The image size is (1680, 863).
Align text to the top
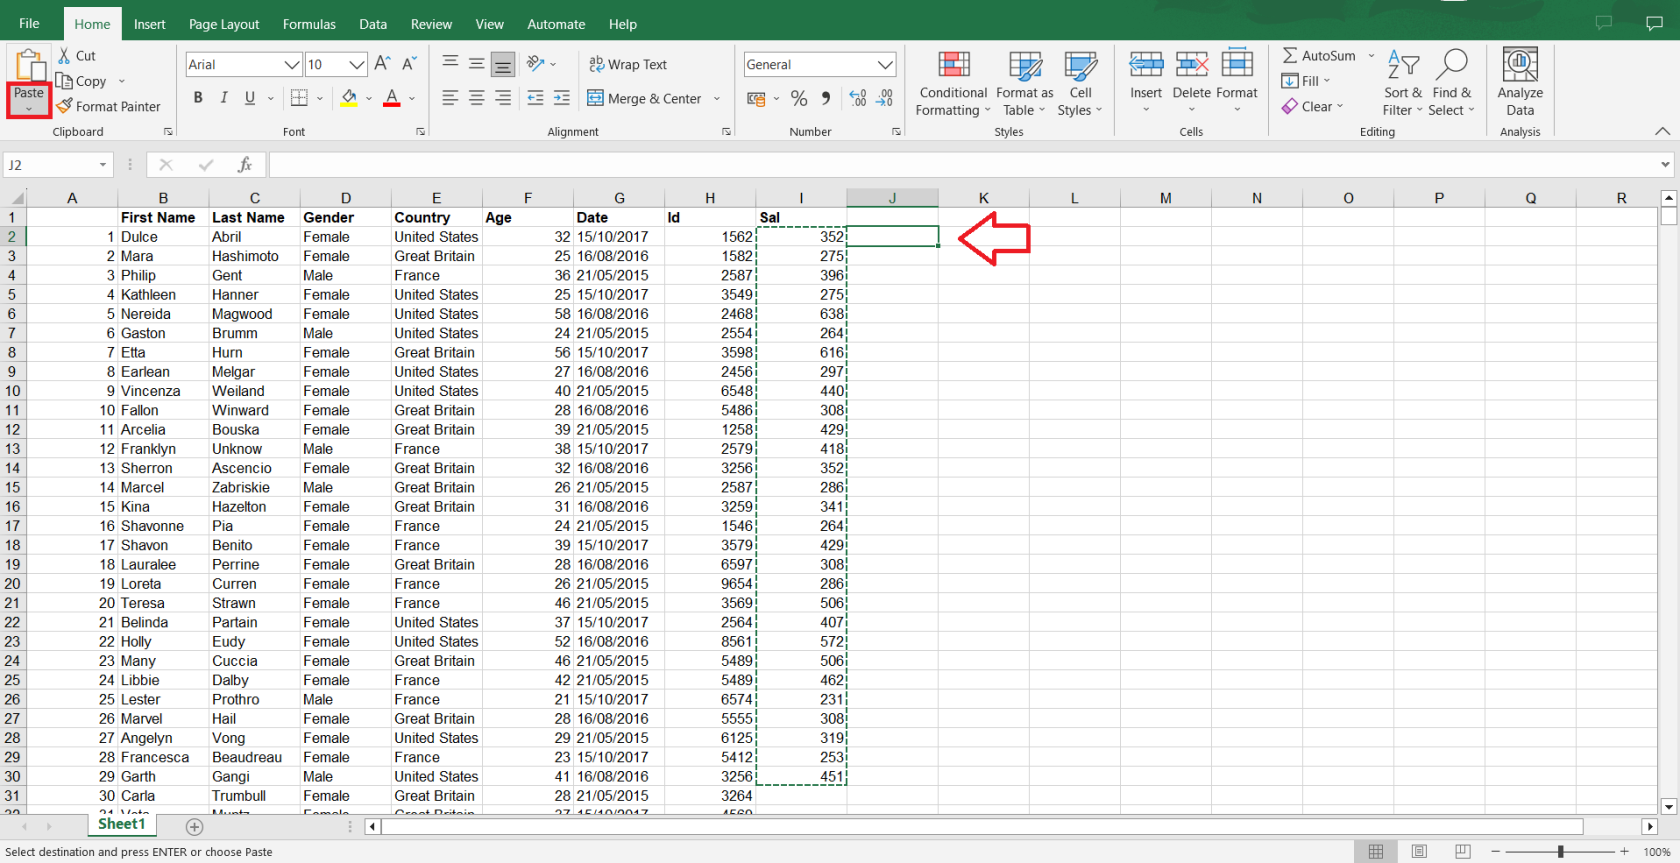(x=450, y=64)
